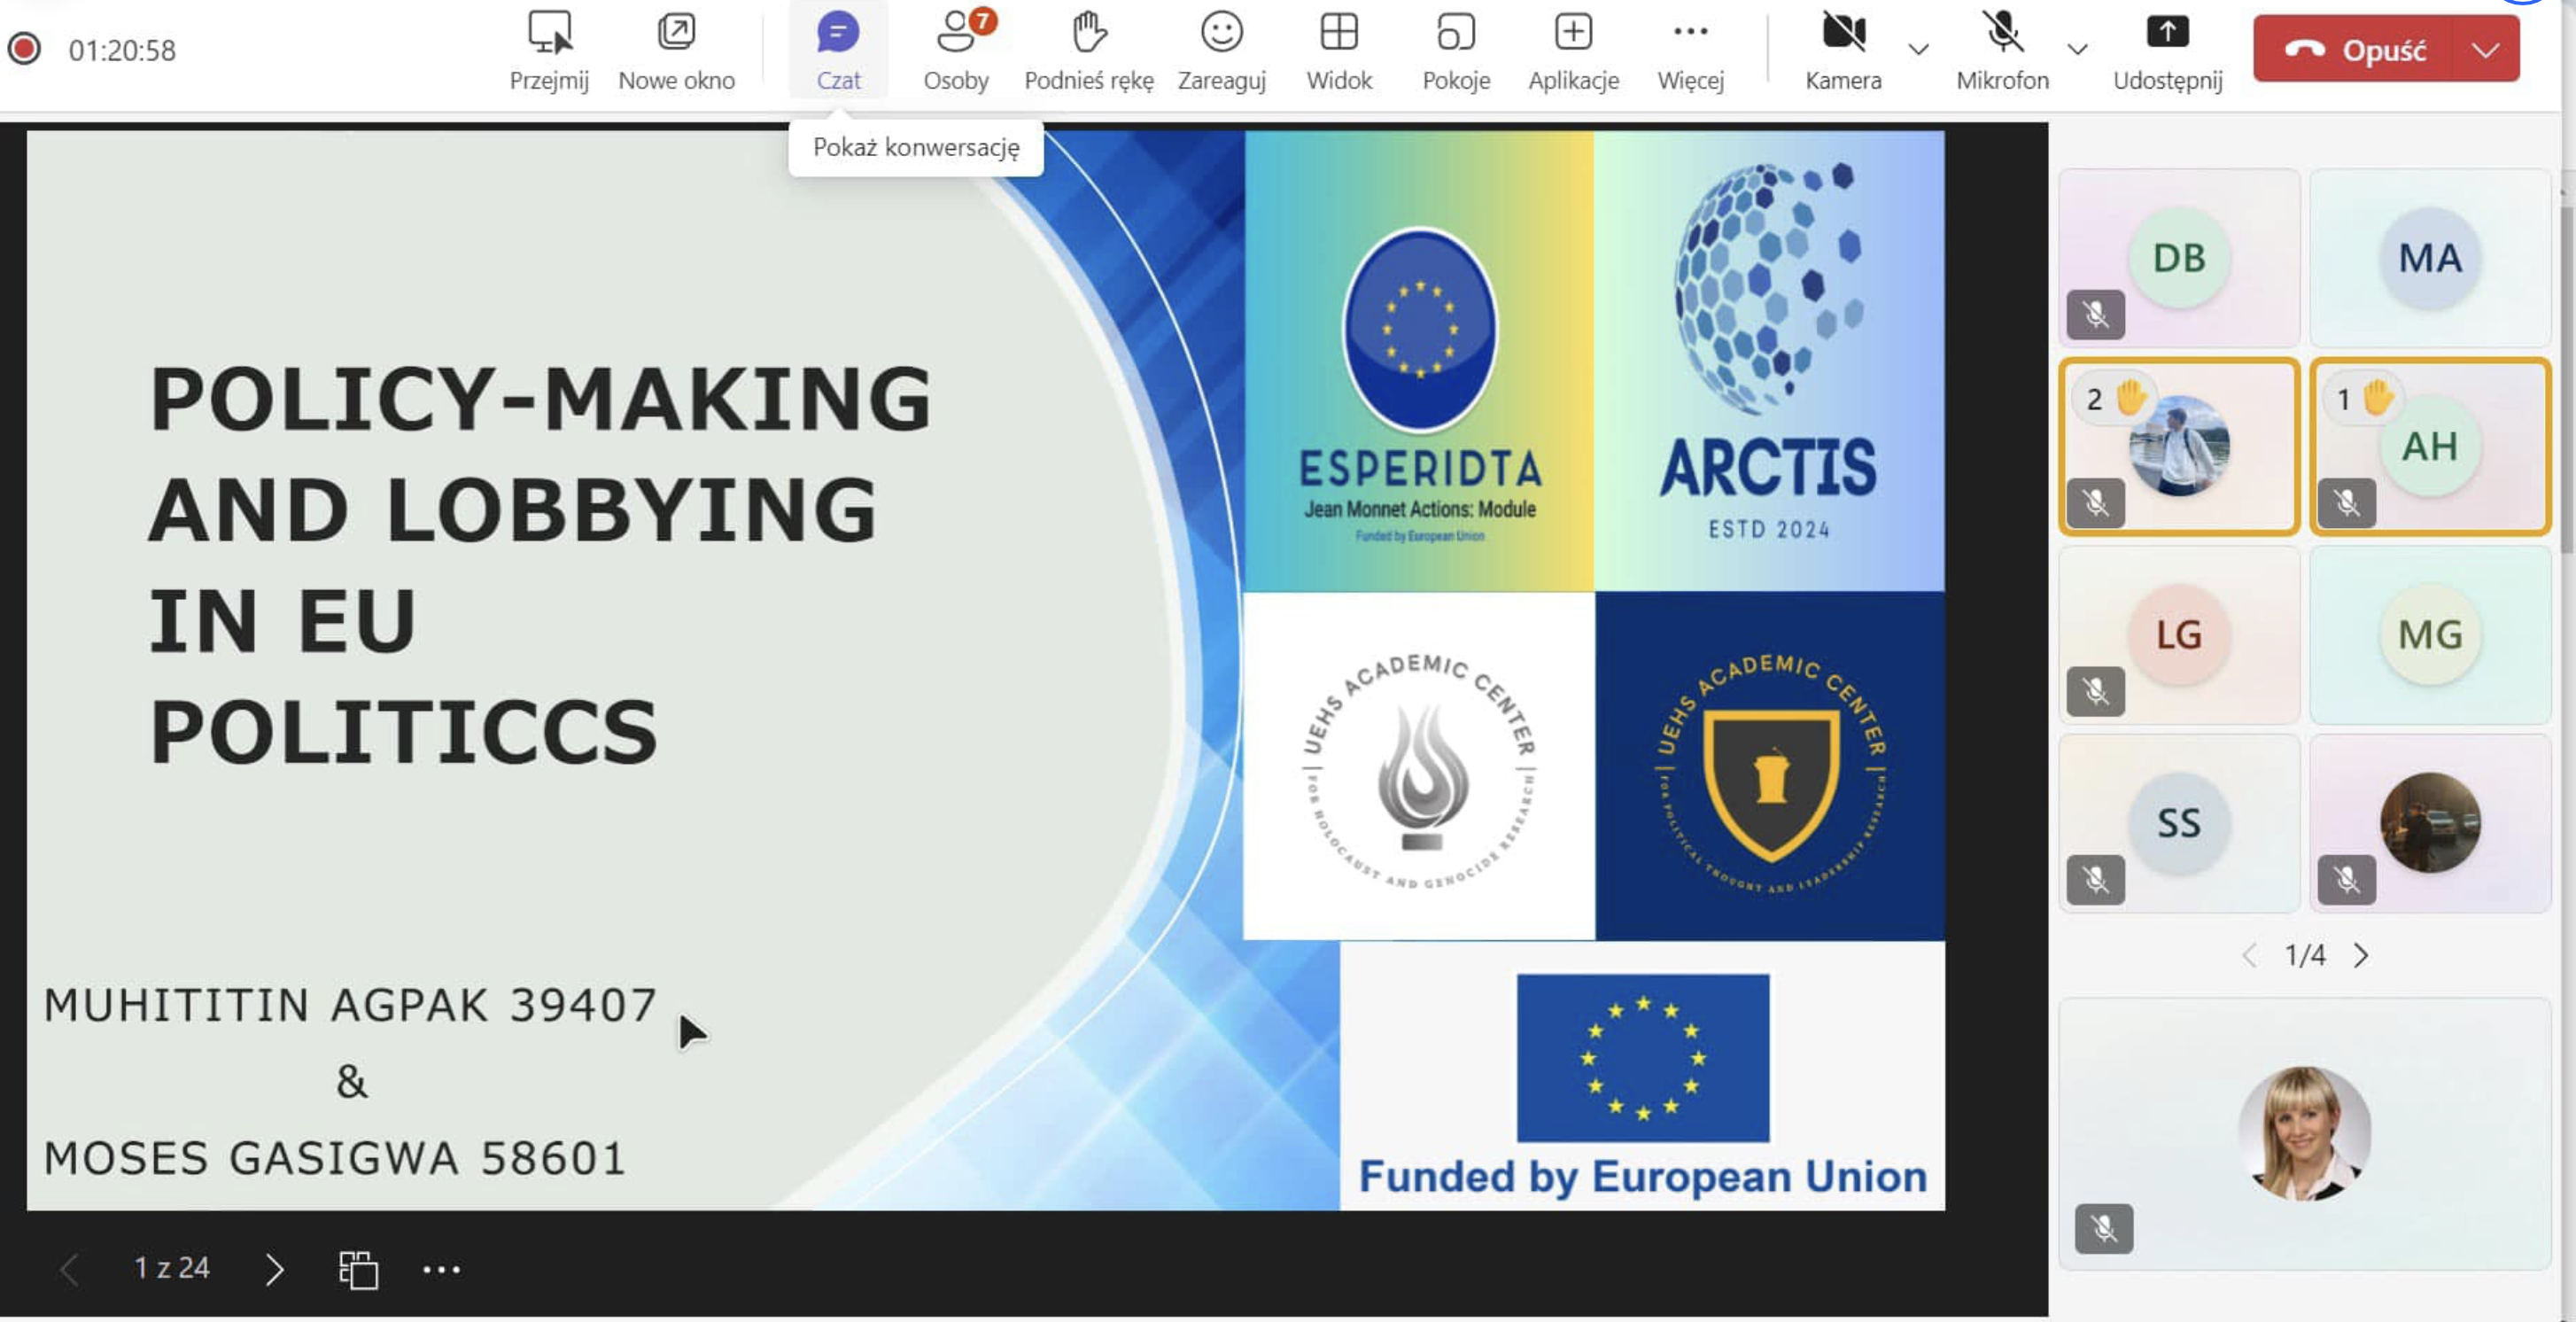Click muted mic icon on DB tile
Image resolution: width=2576 pixels, height=1322 pixels.
click(x=2096, y=315)
